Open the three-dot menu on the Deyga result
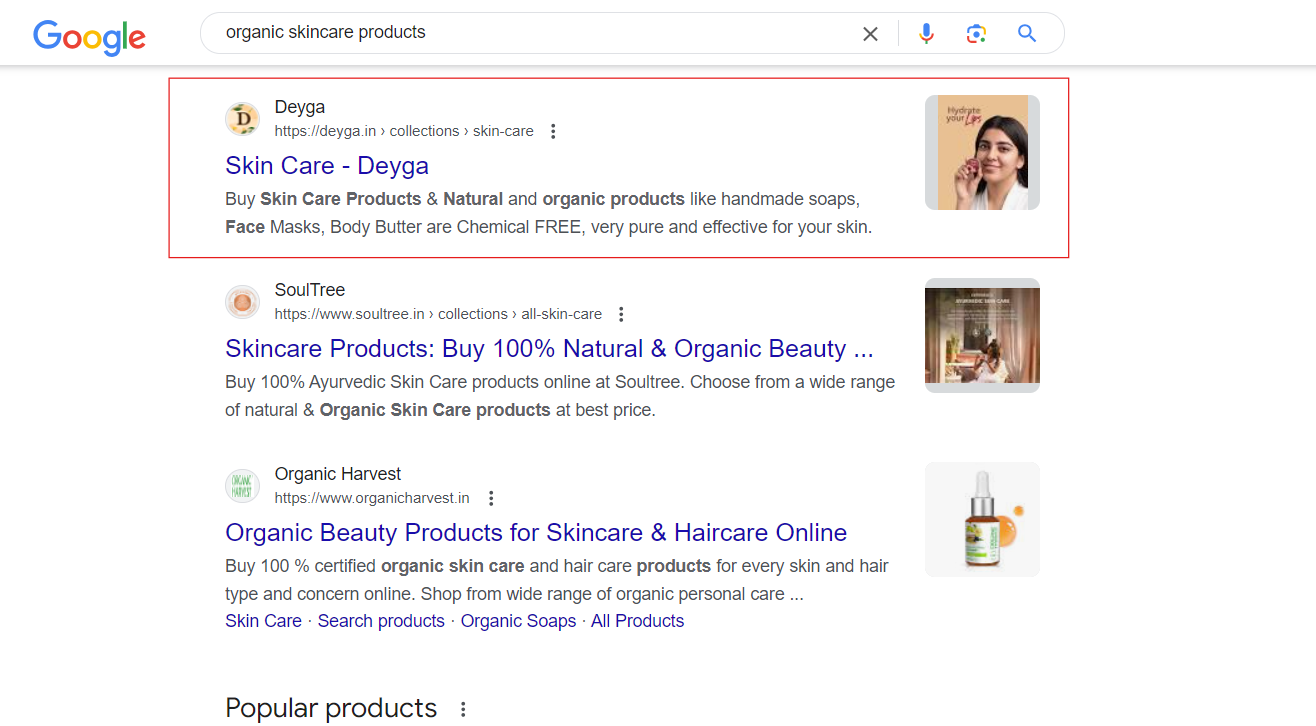The image size is (1316, 726). 553,130
